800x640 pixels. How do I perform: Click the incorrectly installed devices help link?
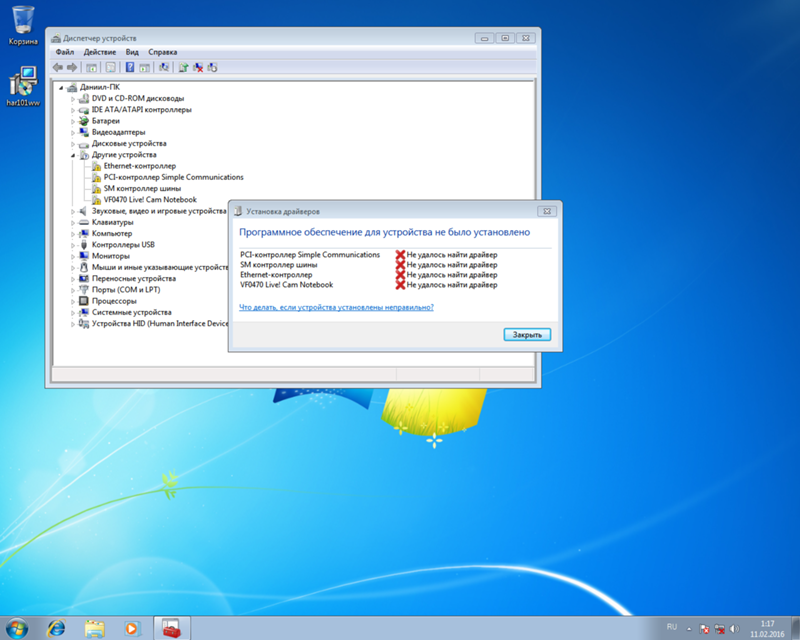click(x=336, y=307)
